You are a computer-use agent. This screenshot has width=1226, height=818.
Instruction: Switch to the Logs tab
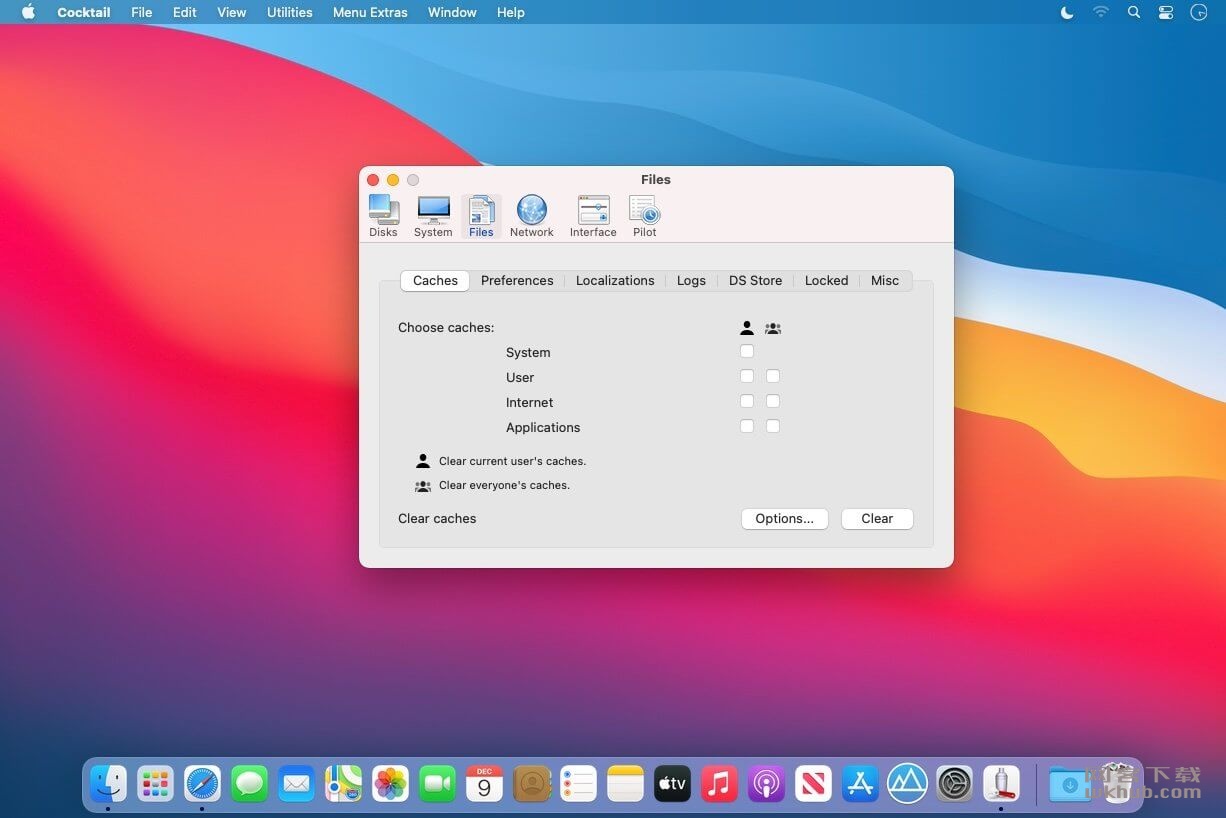(x=691, y=281)
